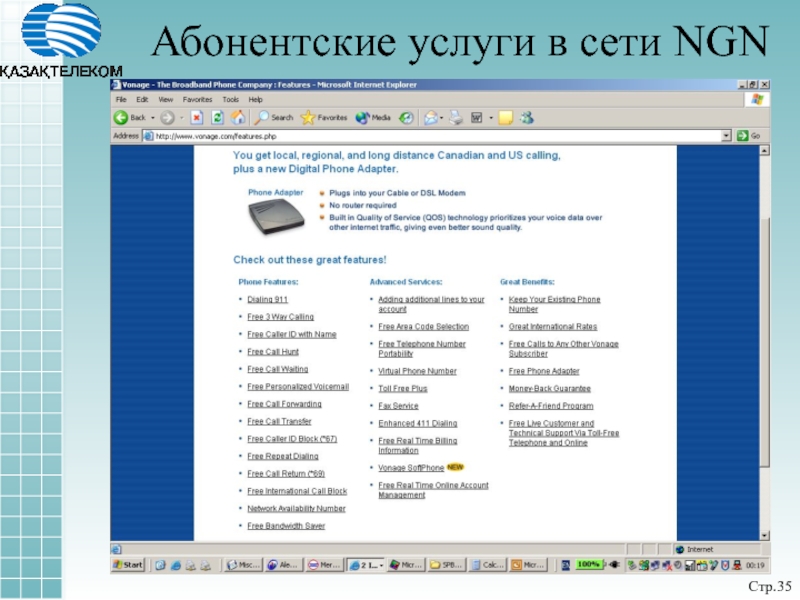Open Free Caller ID with Name link
The height and width of the screenshot is (600, 800).
pyautogui.click(x=292, y=334)
